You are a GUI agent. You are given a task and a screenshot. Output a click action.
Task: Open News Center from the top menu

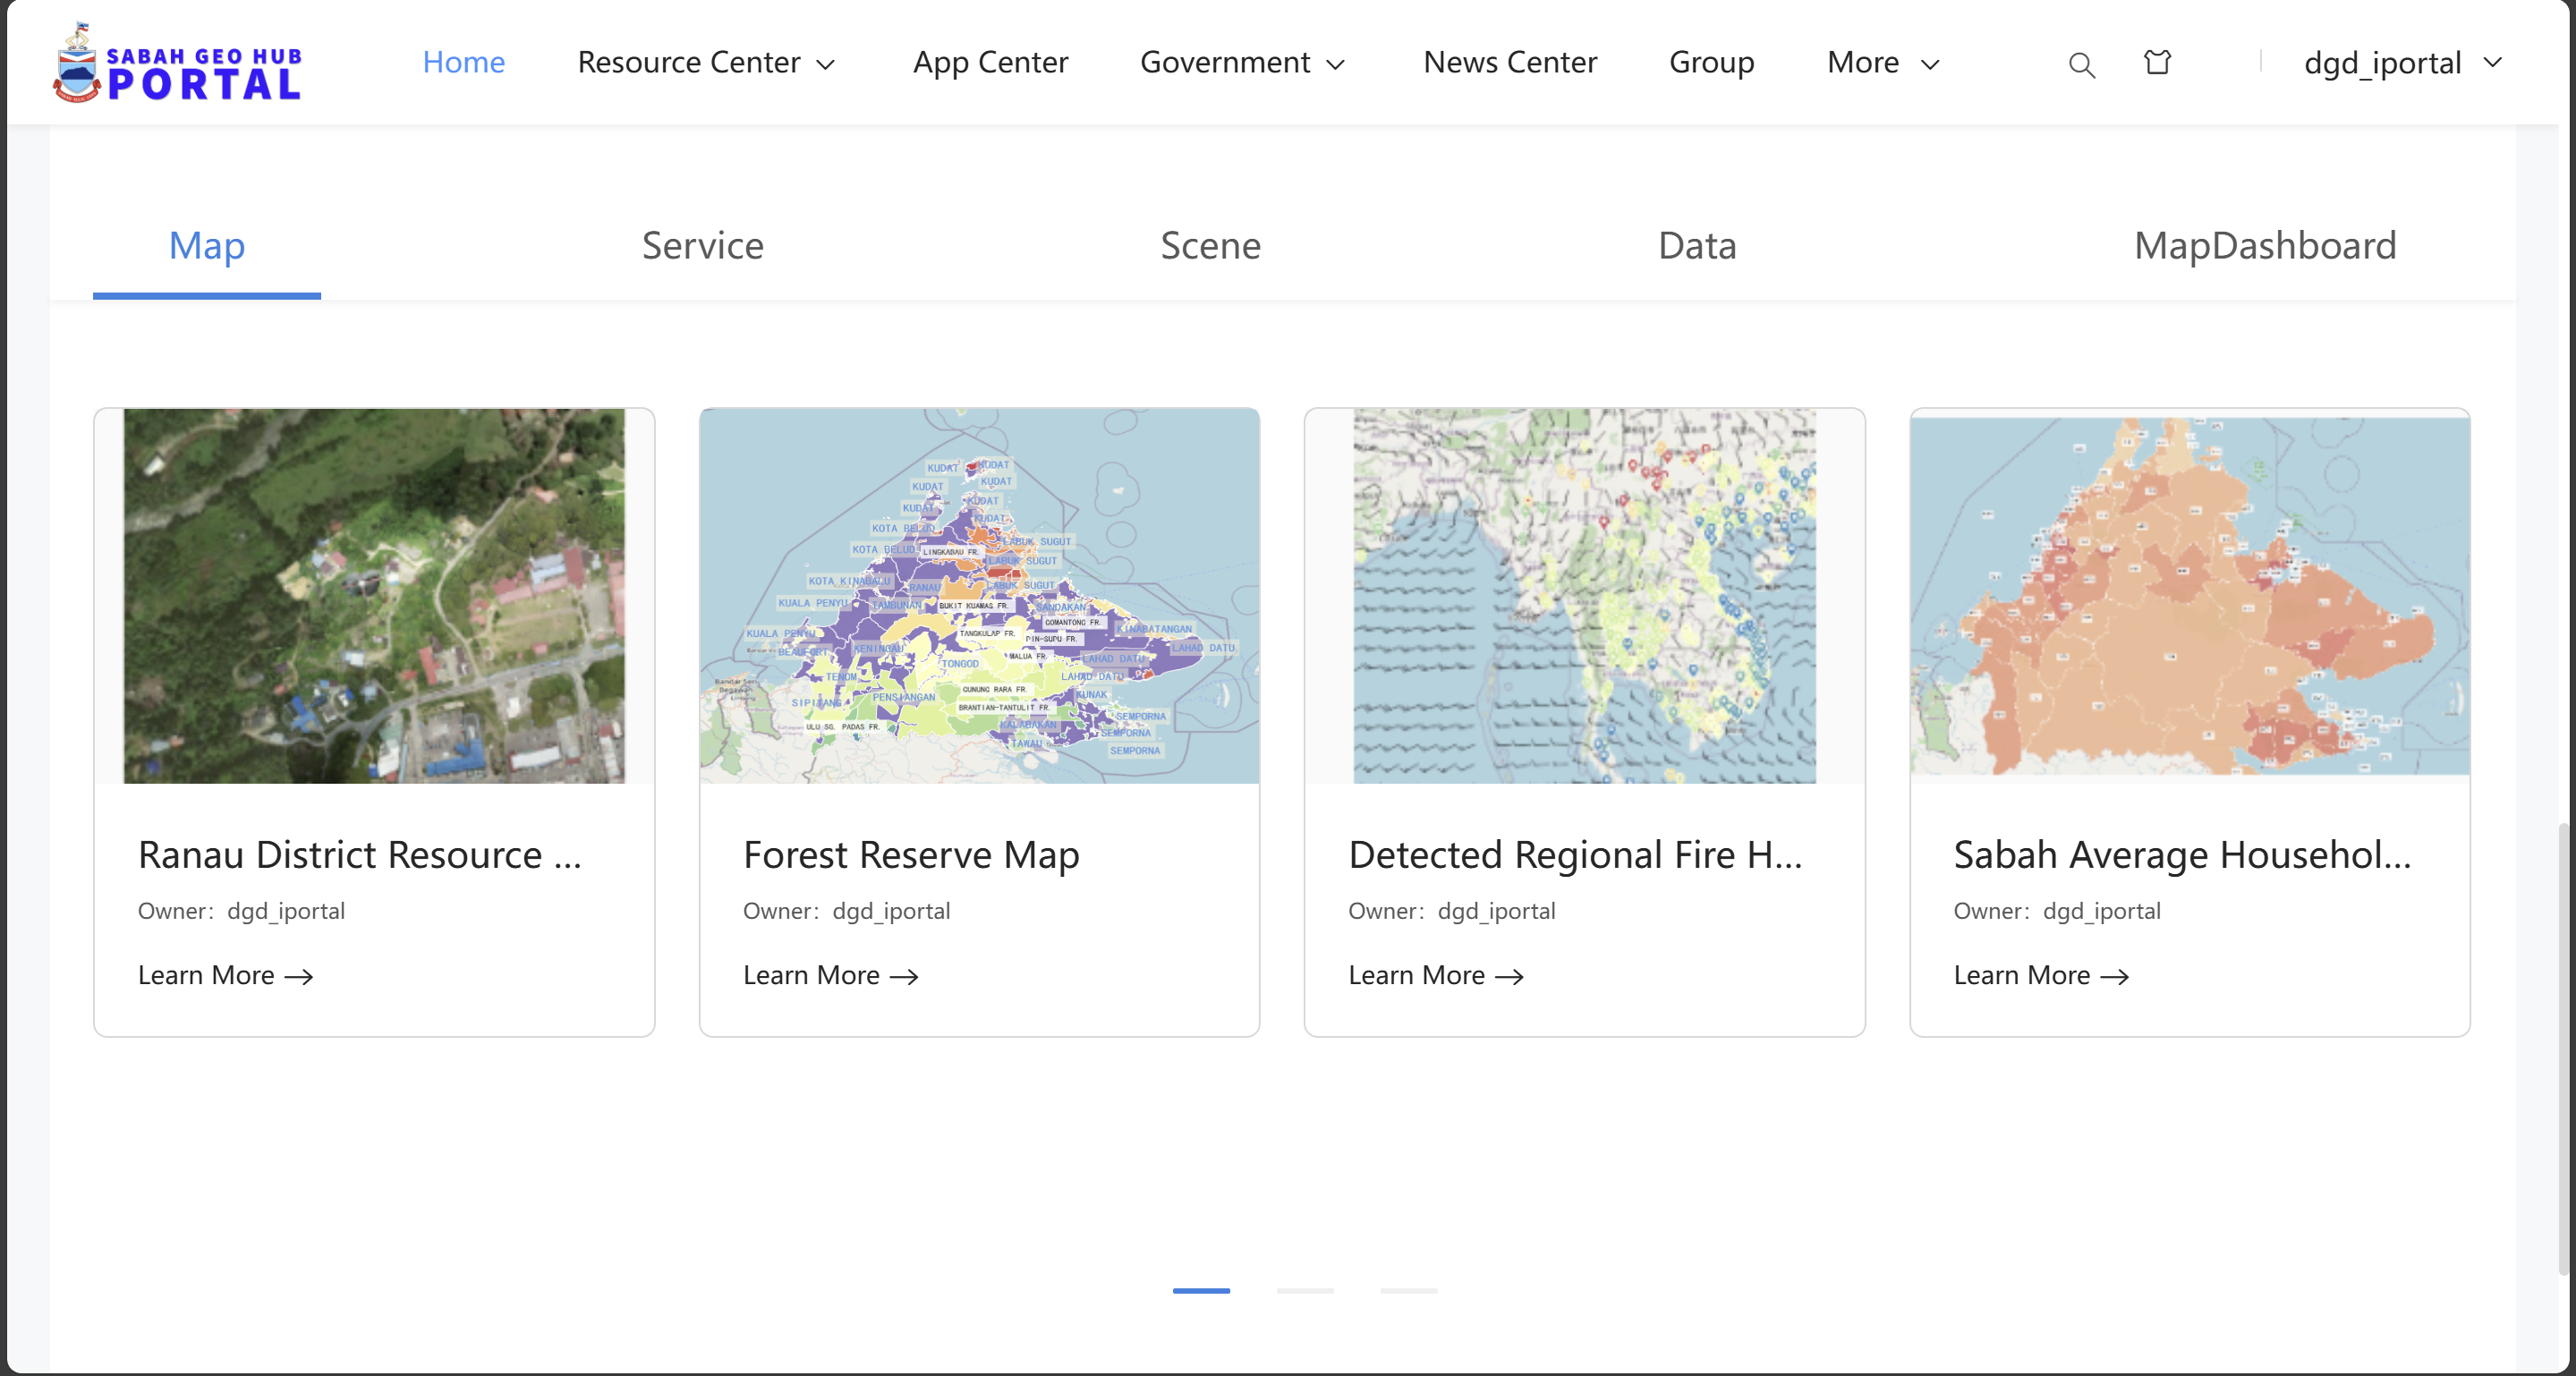(1510, 62)
